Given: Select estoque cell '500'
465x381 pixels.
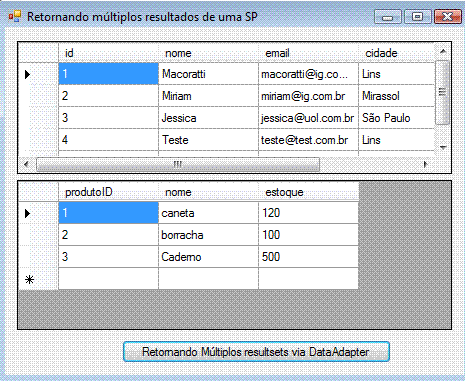Looking at the screenshot, I should point(308,257).
